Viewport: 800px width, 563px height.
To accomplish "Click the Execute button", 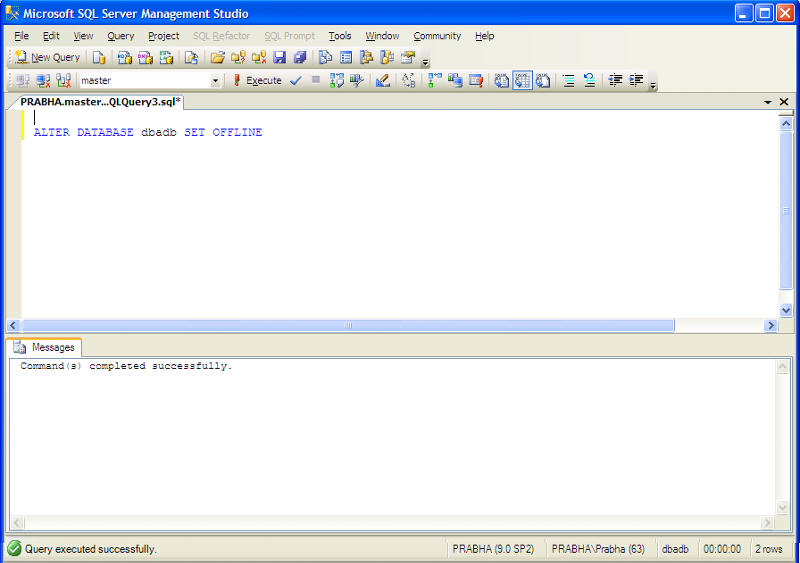I will tap(258, 80).
